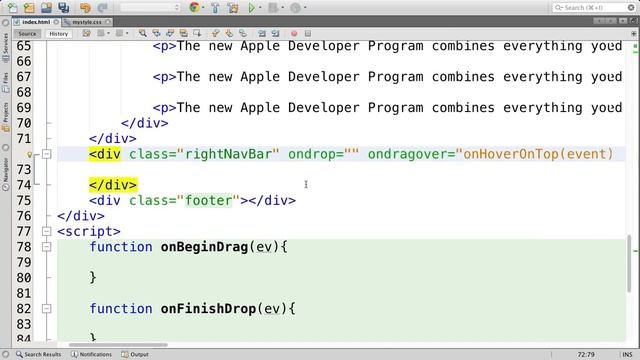Image resolution: width=640 pixels, height=360 pixels.
Task: Toggle Rectangular Selection icon
Action: point(197,33)
